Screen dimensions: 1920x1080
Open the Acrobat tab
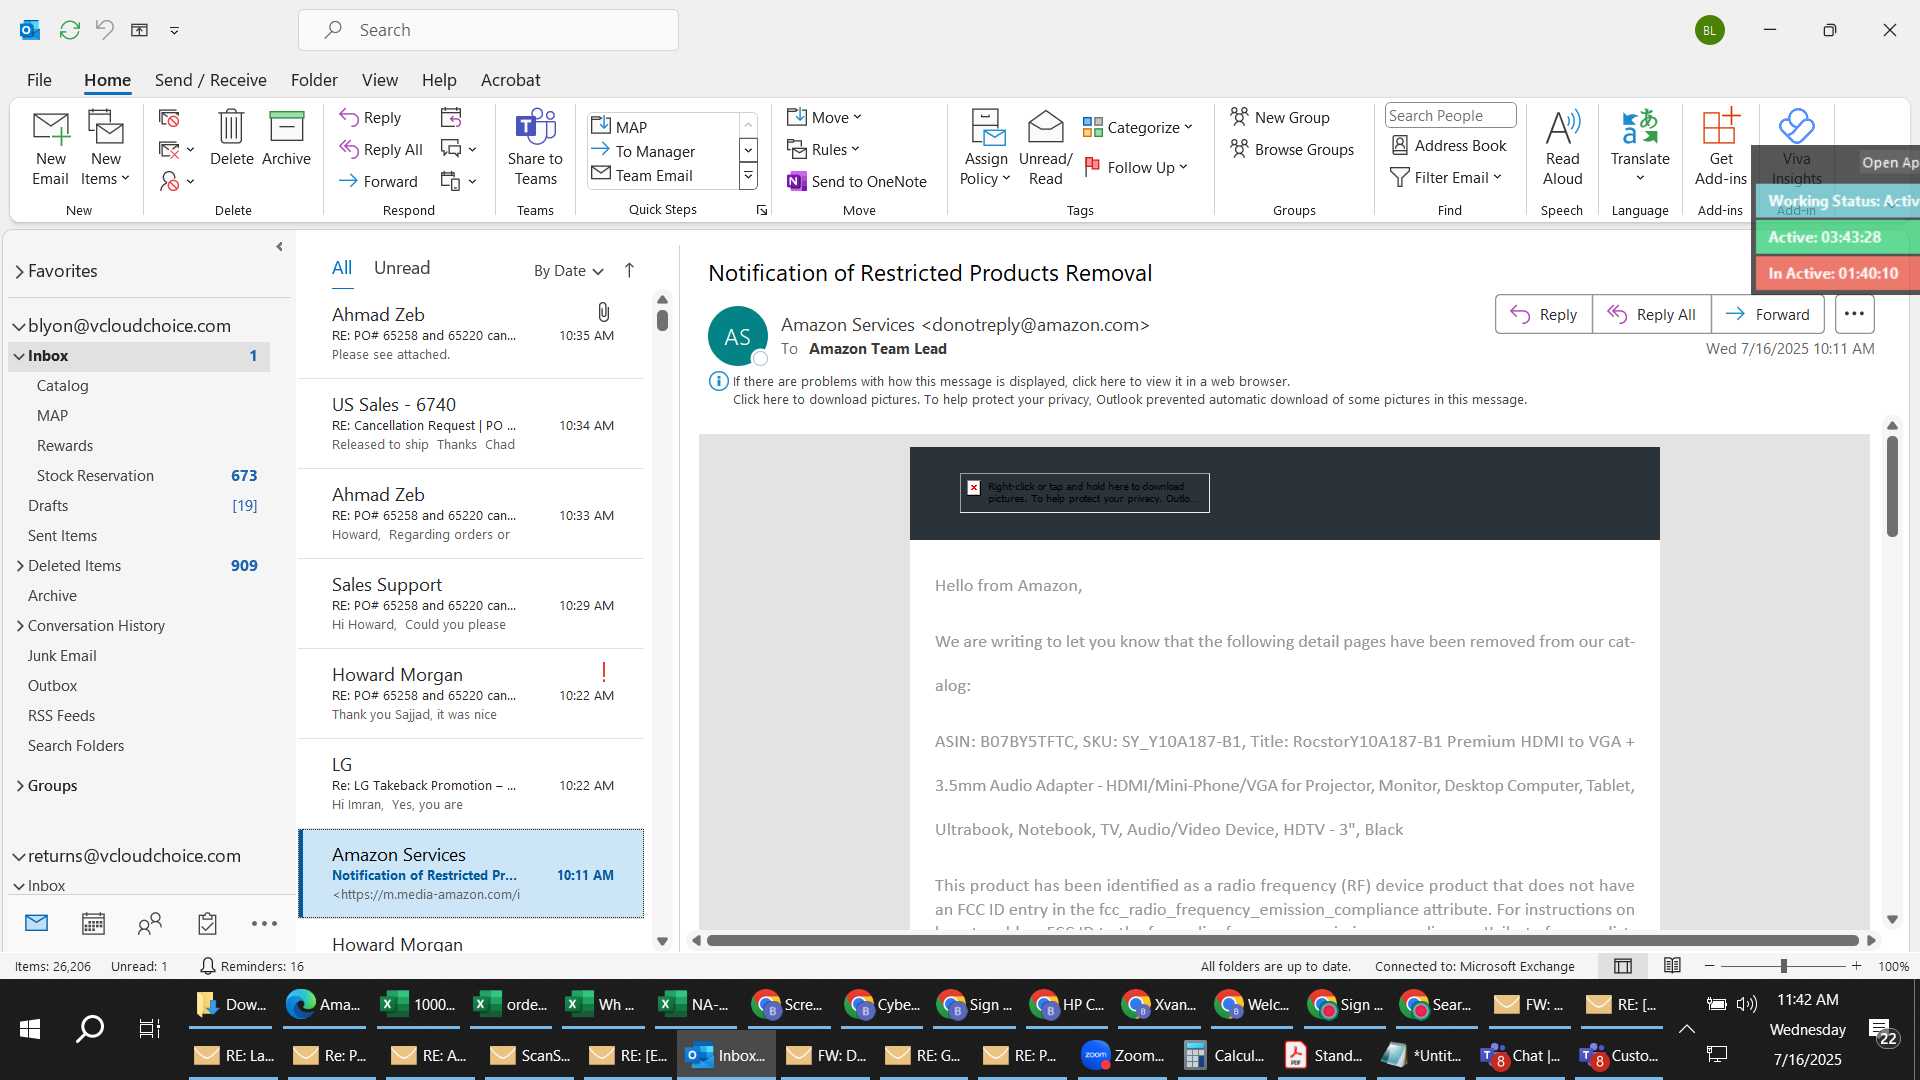tap(510, 80)
